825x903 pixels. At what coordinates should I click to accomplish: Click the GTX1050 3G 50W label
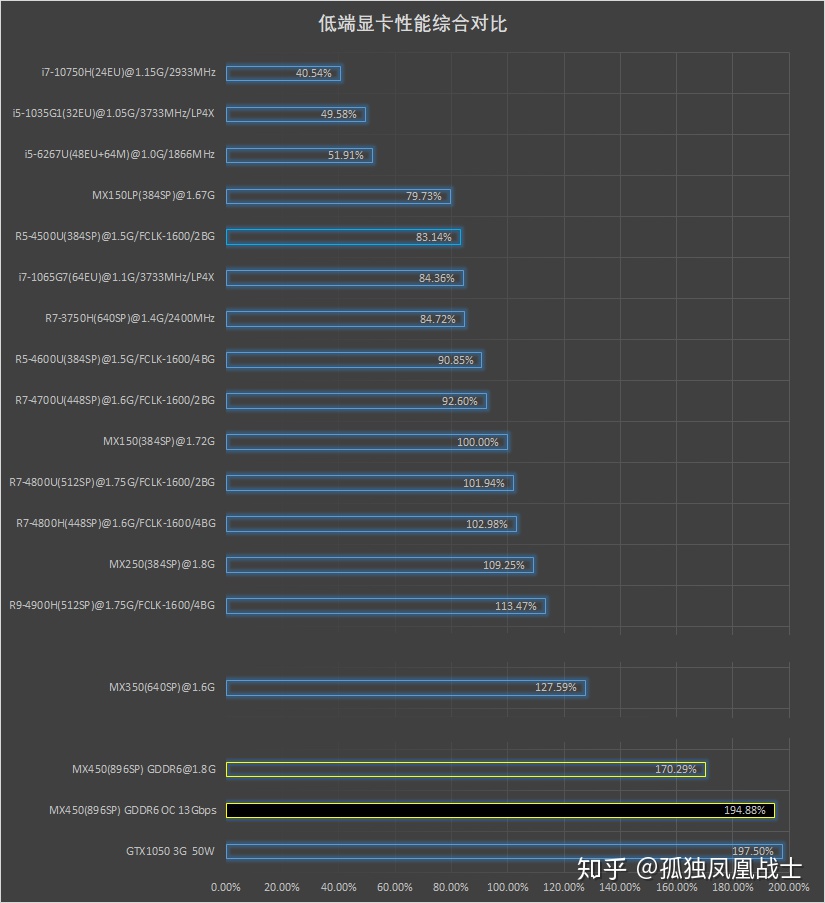point(170,851)
